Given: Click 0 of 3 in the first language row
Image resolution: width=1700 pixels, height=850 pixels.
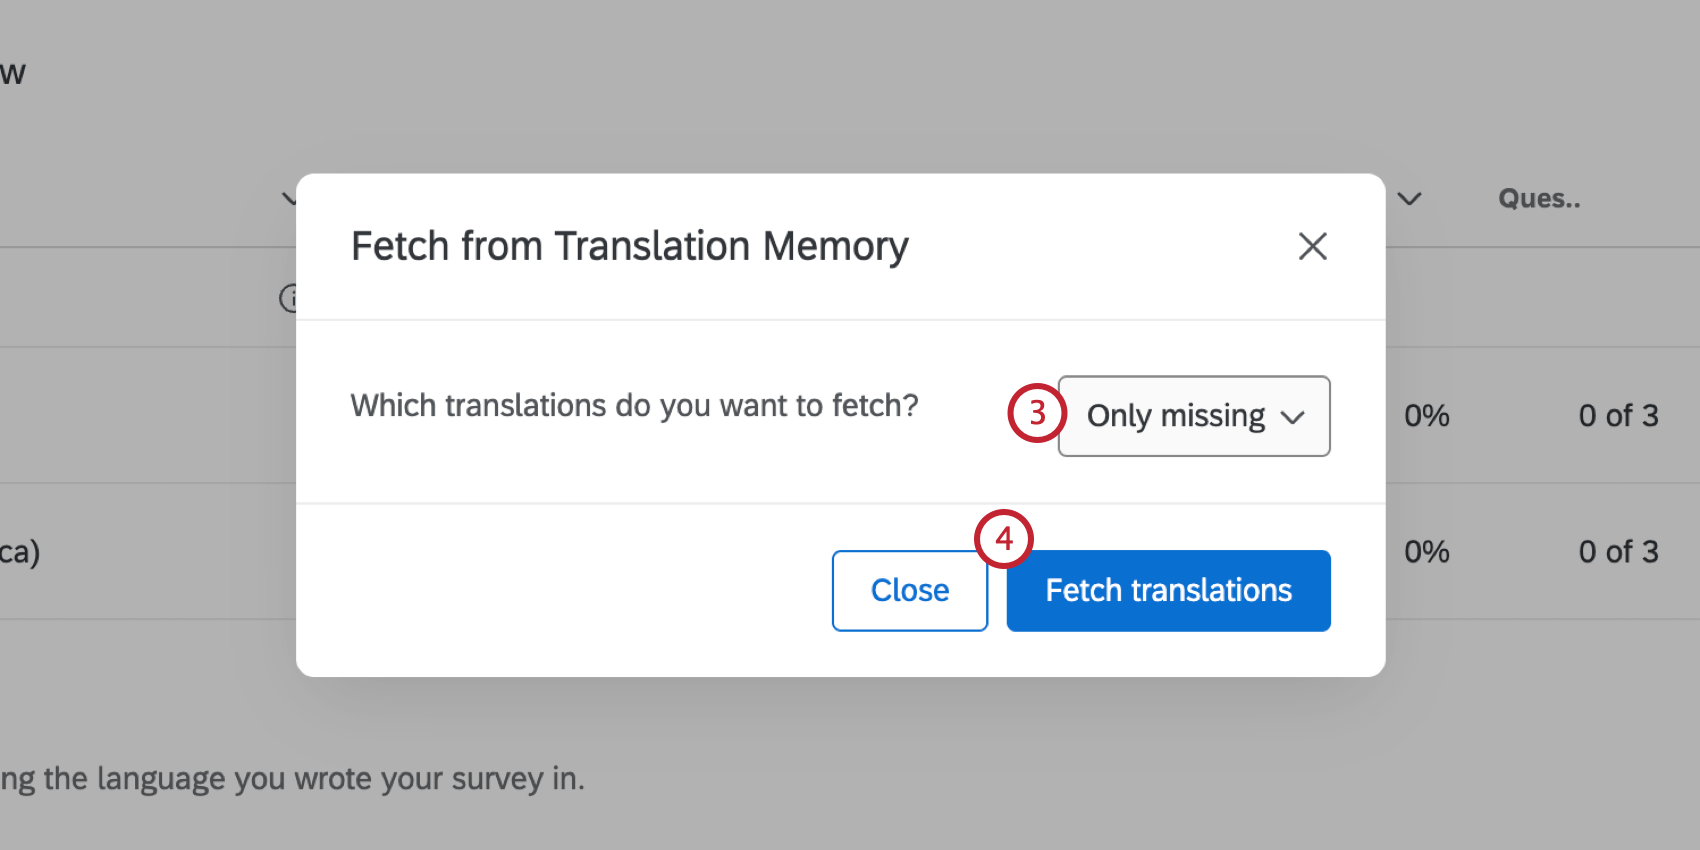Looking at the screenshot, I should 1618,416.
